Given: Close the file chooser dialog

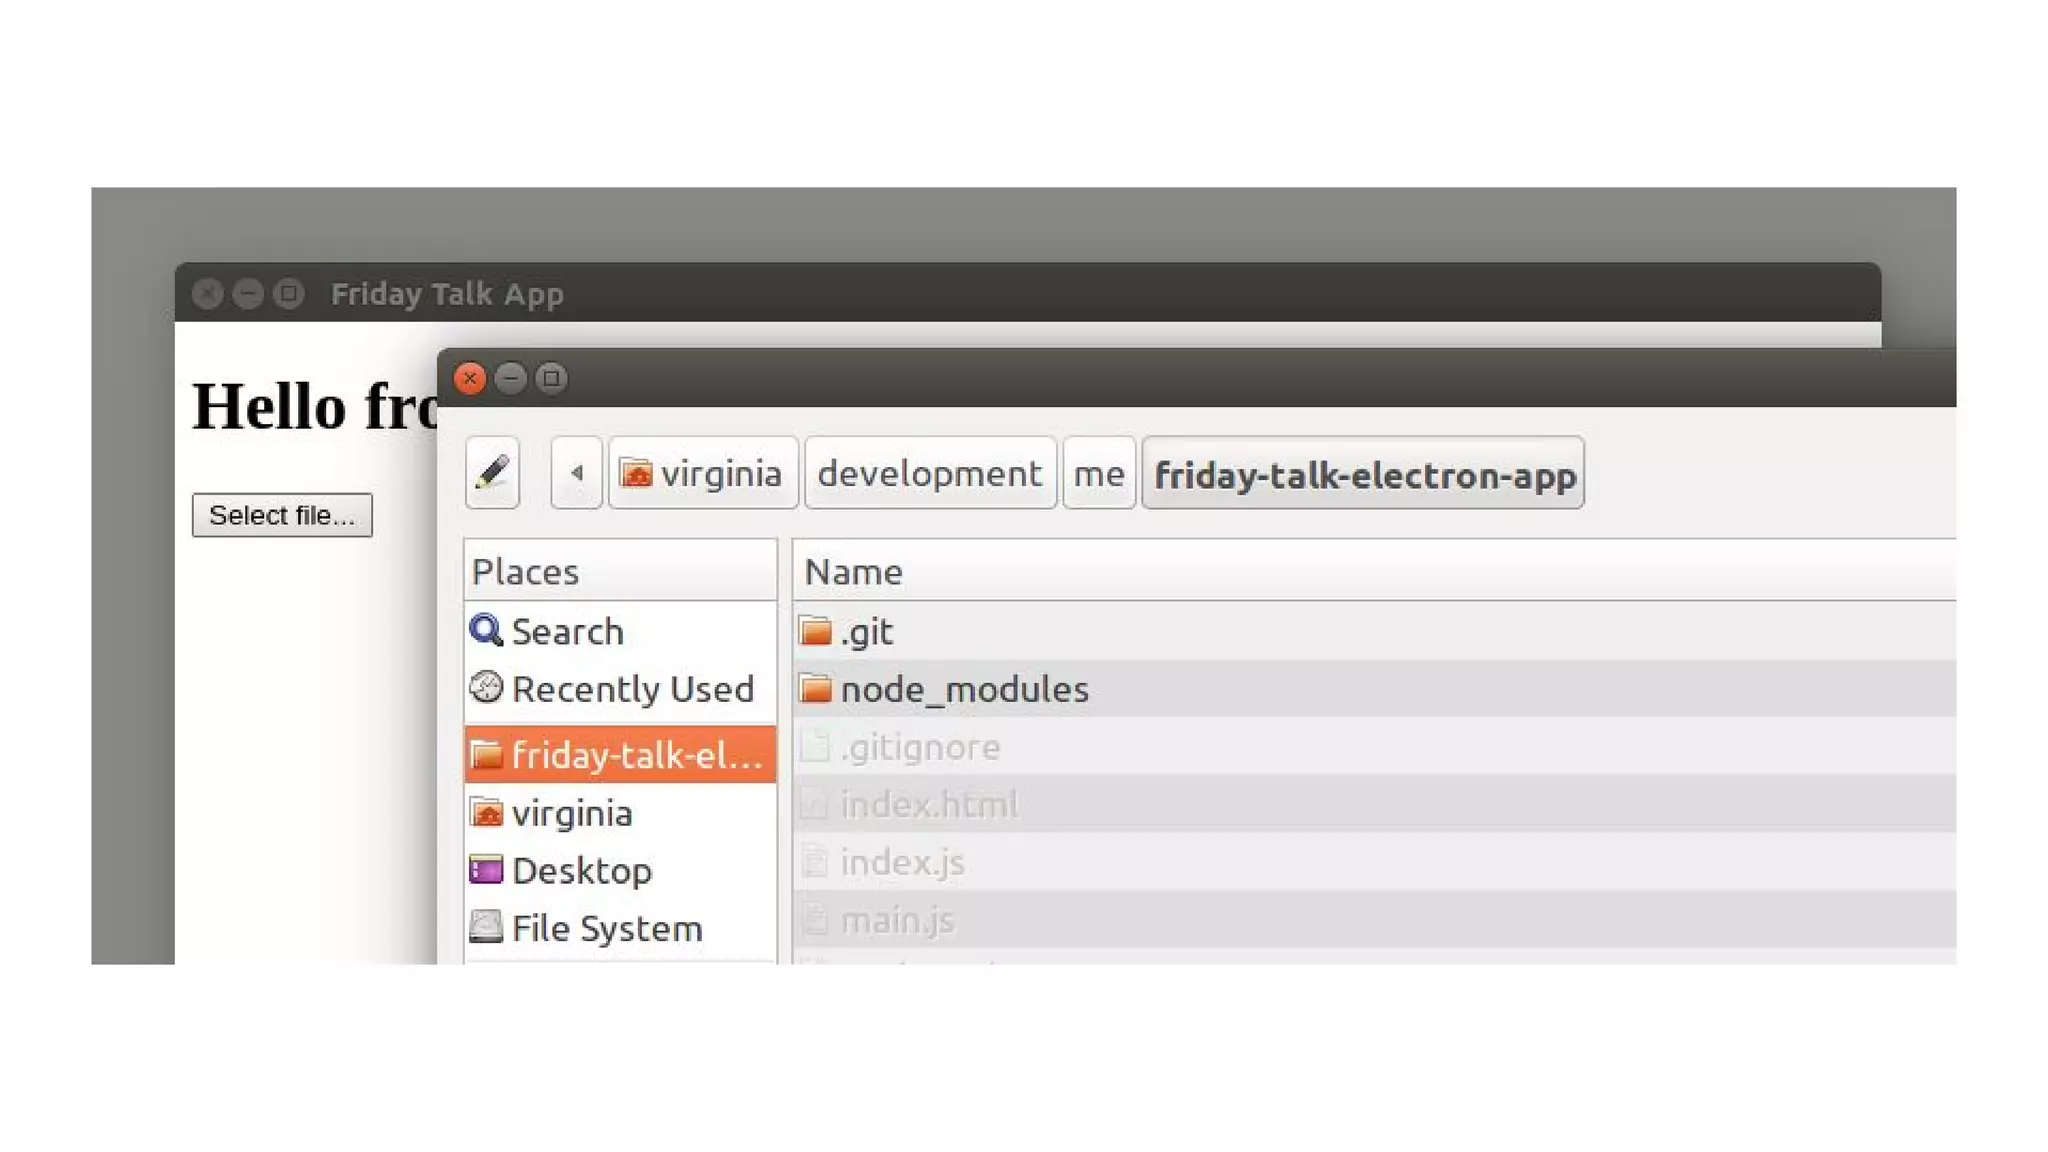Looking at the screenshot, I should coord(469,379).
